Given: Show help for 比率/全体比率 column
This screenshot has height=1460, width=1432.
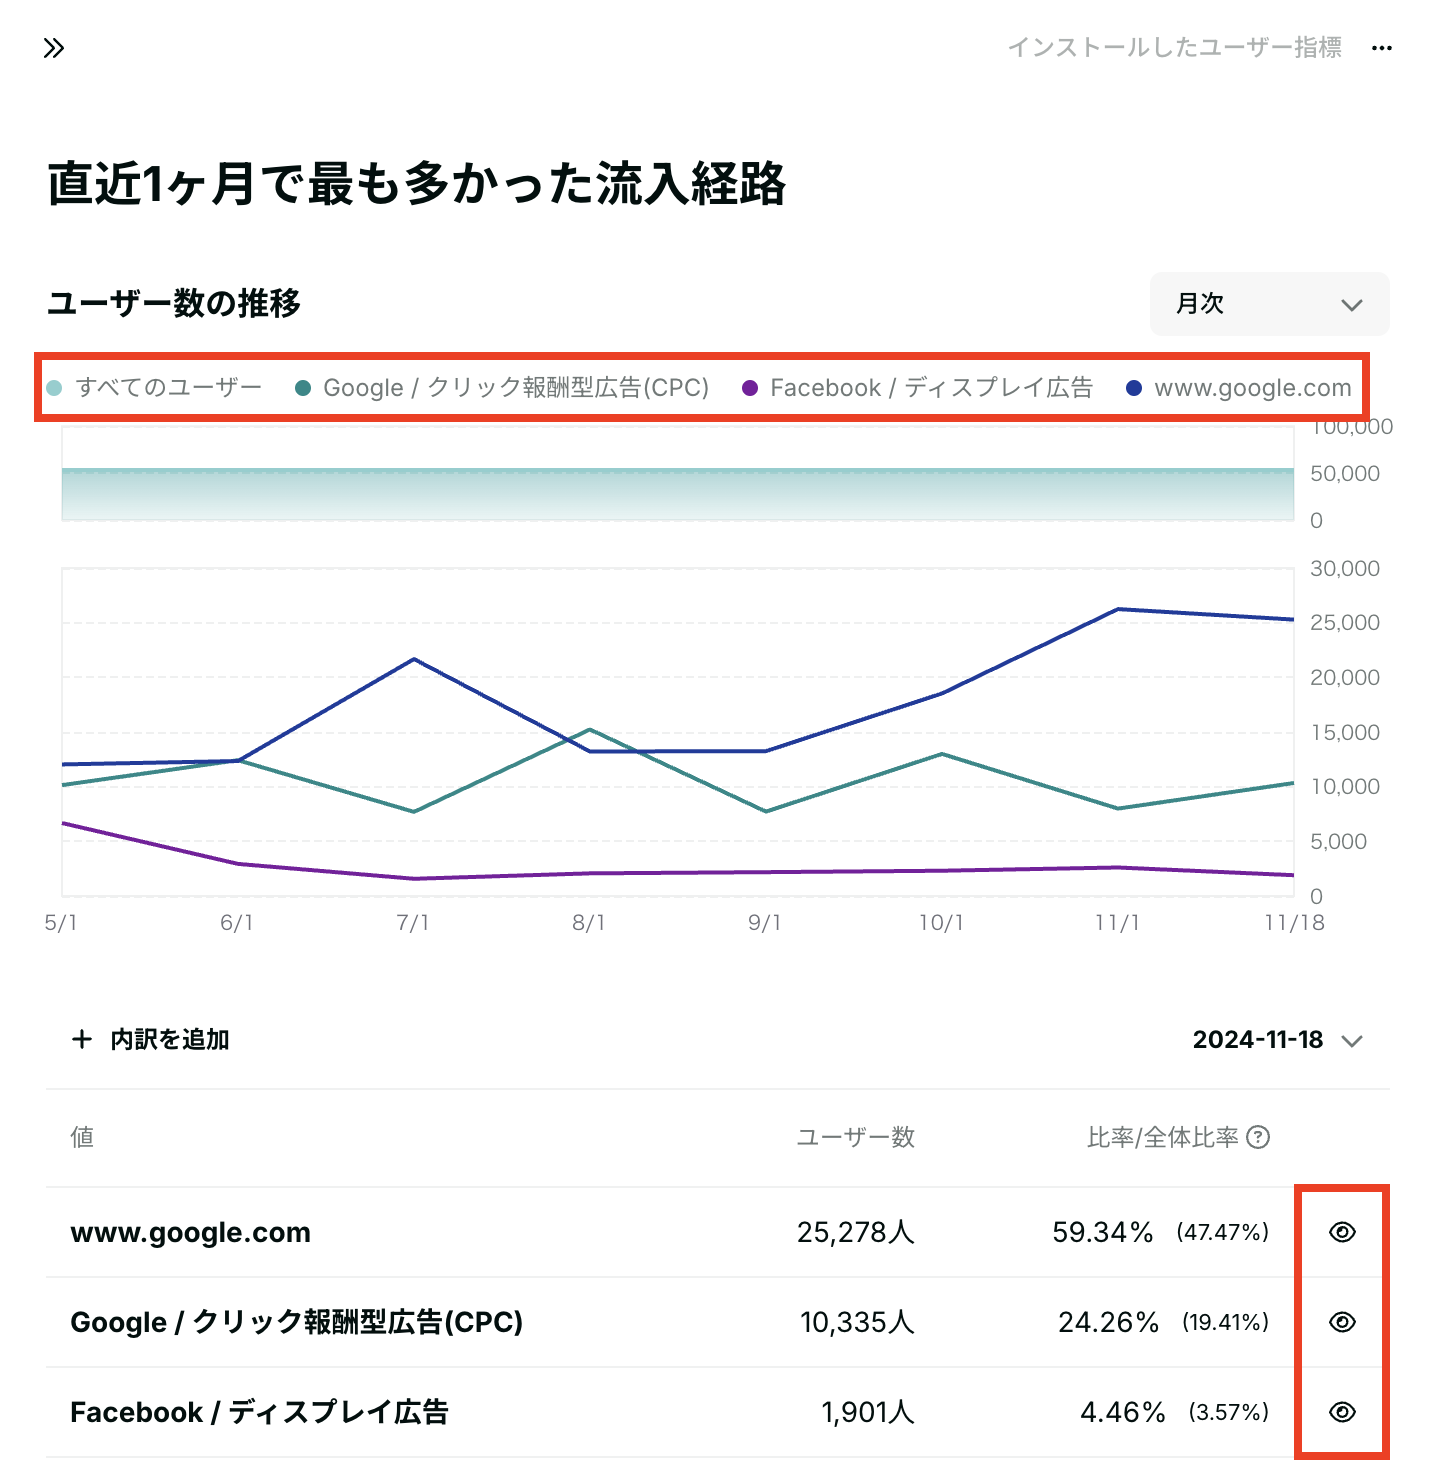Looking at the screenshot, I should [x=1259, y=1137].
